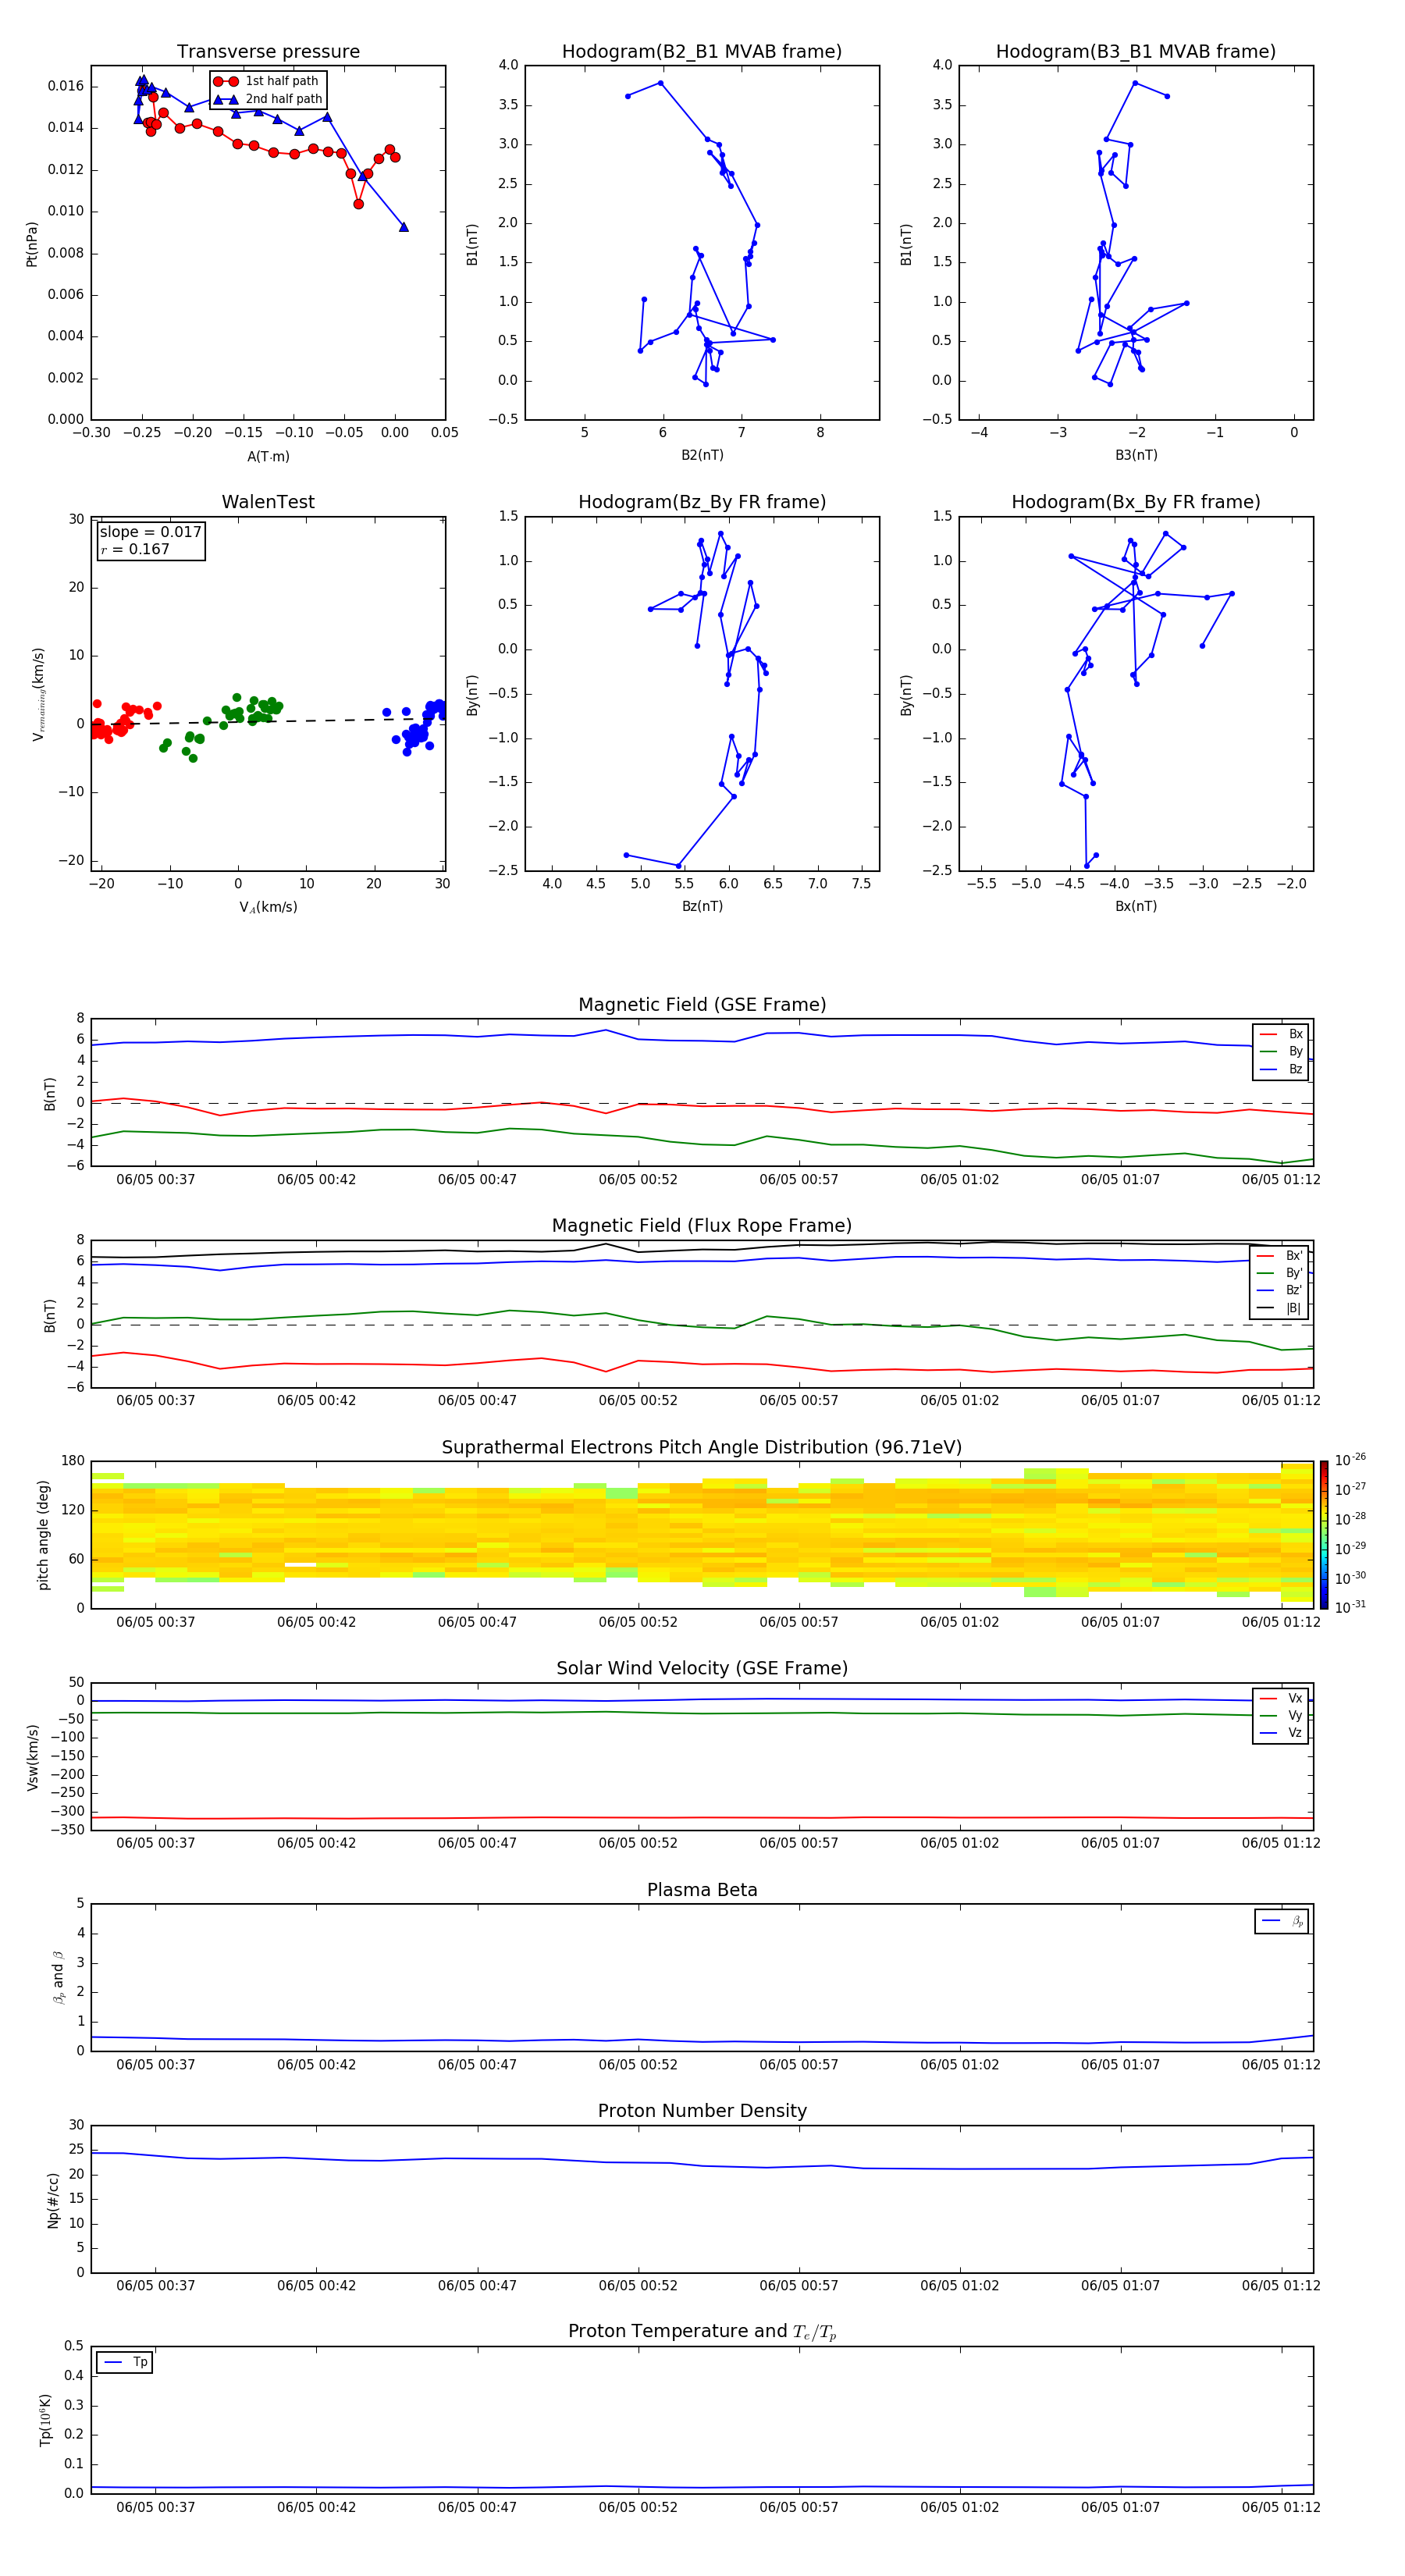Select "06/05 01:12" tick under Proton Temperature plot

pyautogui.click(x=1281, y=2507)
